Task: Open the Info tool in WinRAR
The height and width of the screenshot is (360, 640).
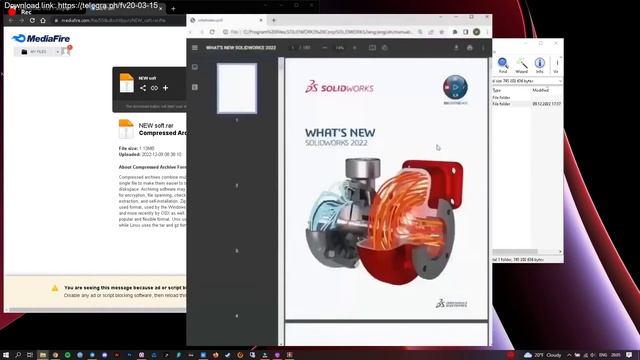Action: pyautogui.click(x=540, y=65)
